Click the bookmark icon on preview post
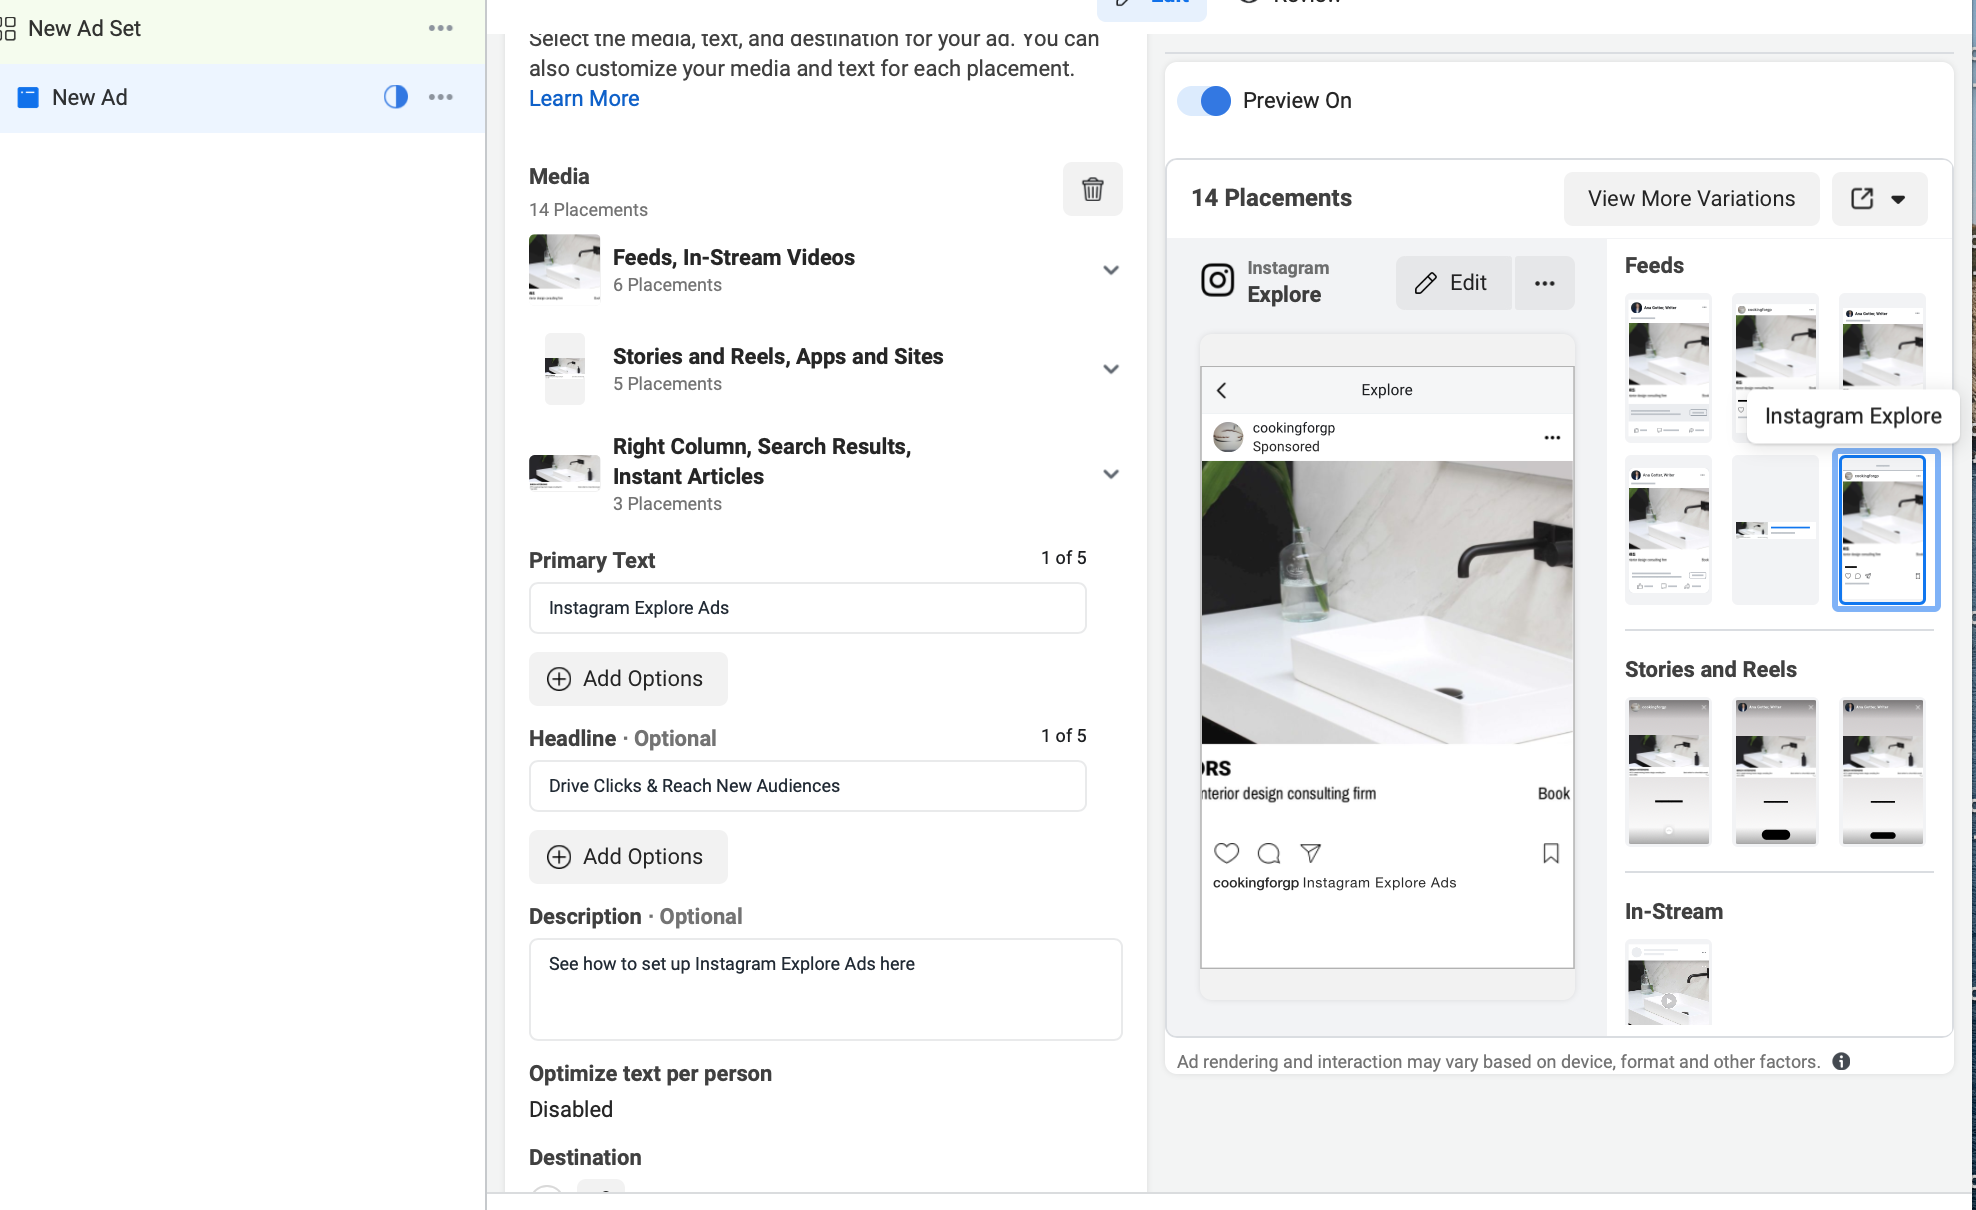Viewport: 1976px width, 1210px height. pyautogui.click(x=1550, y=851)
